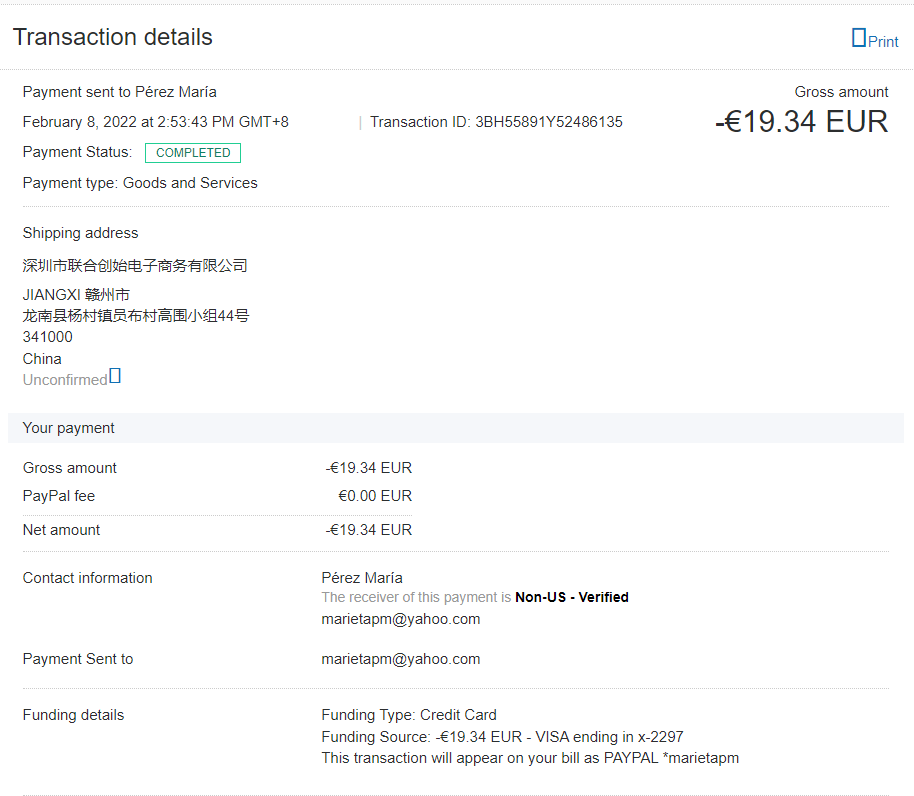914x796 pixels.
Task: Click the info icon beside Unconfirmed
Action: (x=115, y=376)
